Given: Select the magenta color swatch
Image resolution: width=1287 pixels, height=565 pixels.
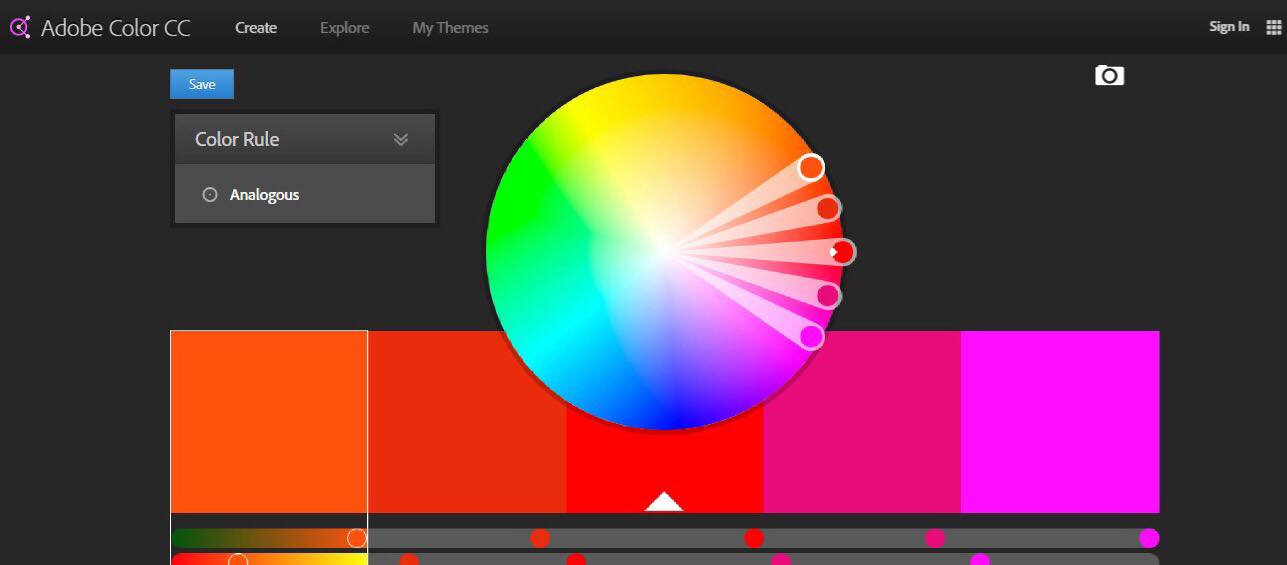Looking at the screenshot, I should [x=1060, y=420].
